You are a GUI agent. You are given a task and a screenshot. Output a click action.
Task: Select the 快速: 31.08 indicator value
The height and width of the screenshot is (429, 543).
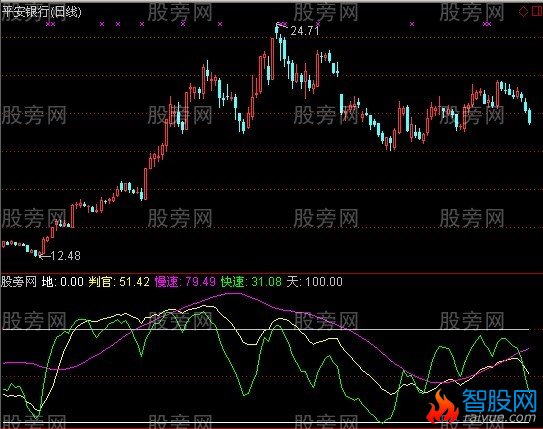[x=251, y=281]
